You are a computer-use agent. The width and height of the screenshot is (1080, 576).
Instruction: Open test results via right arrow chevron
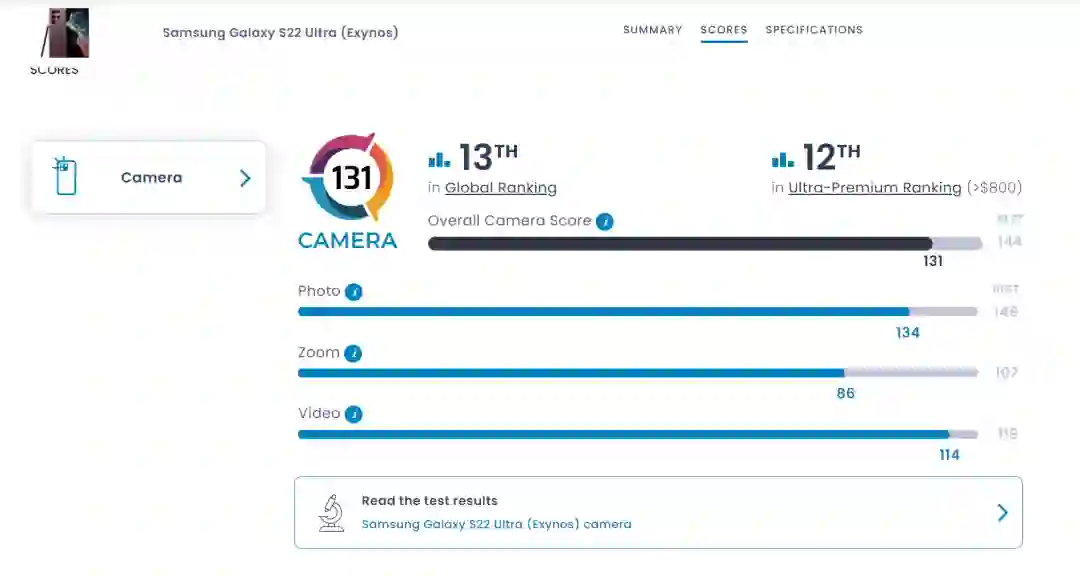[x=1002, y=513]
